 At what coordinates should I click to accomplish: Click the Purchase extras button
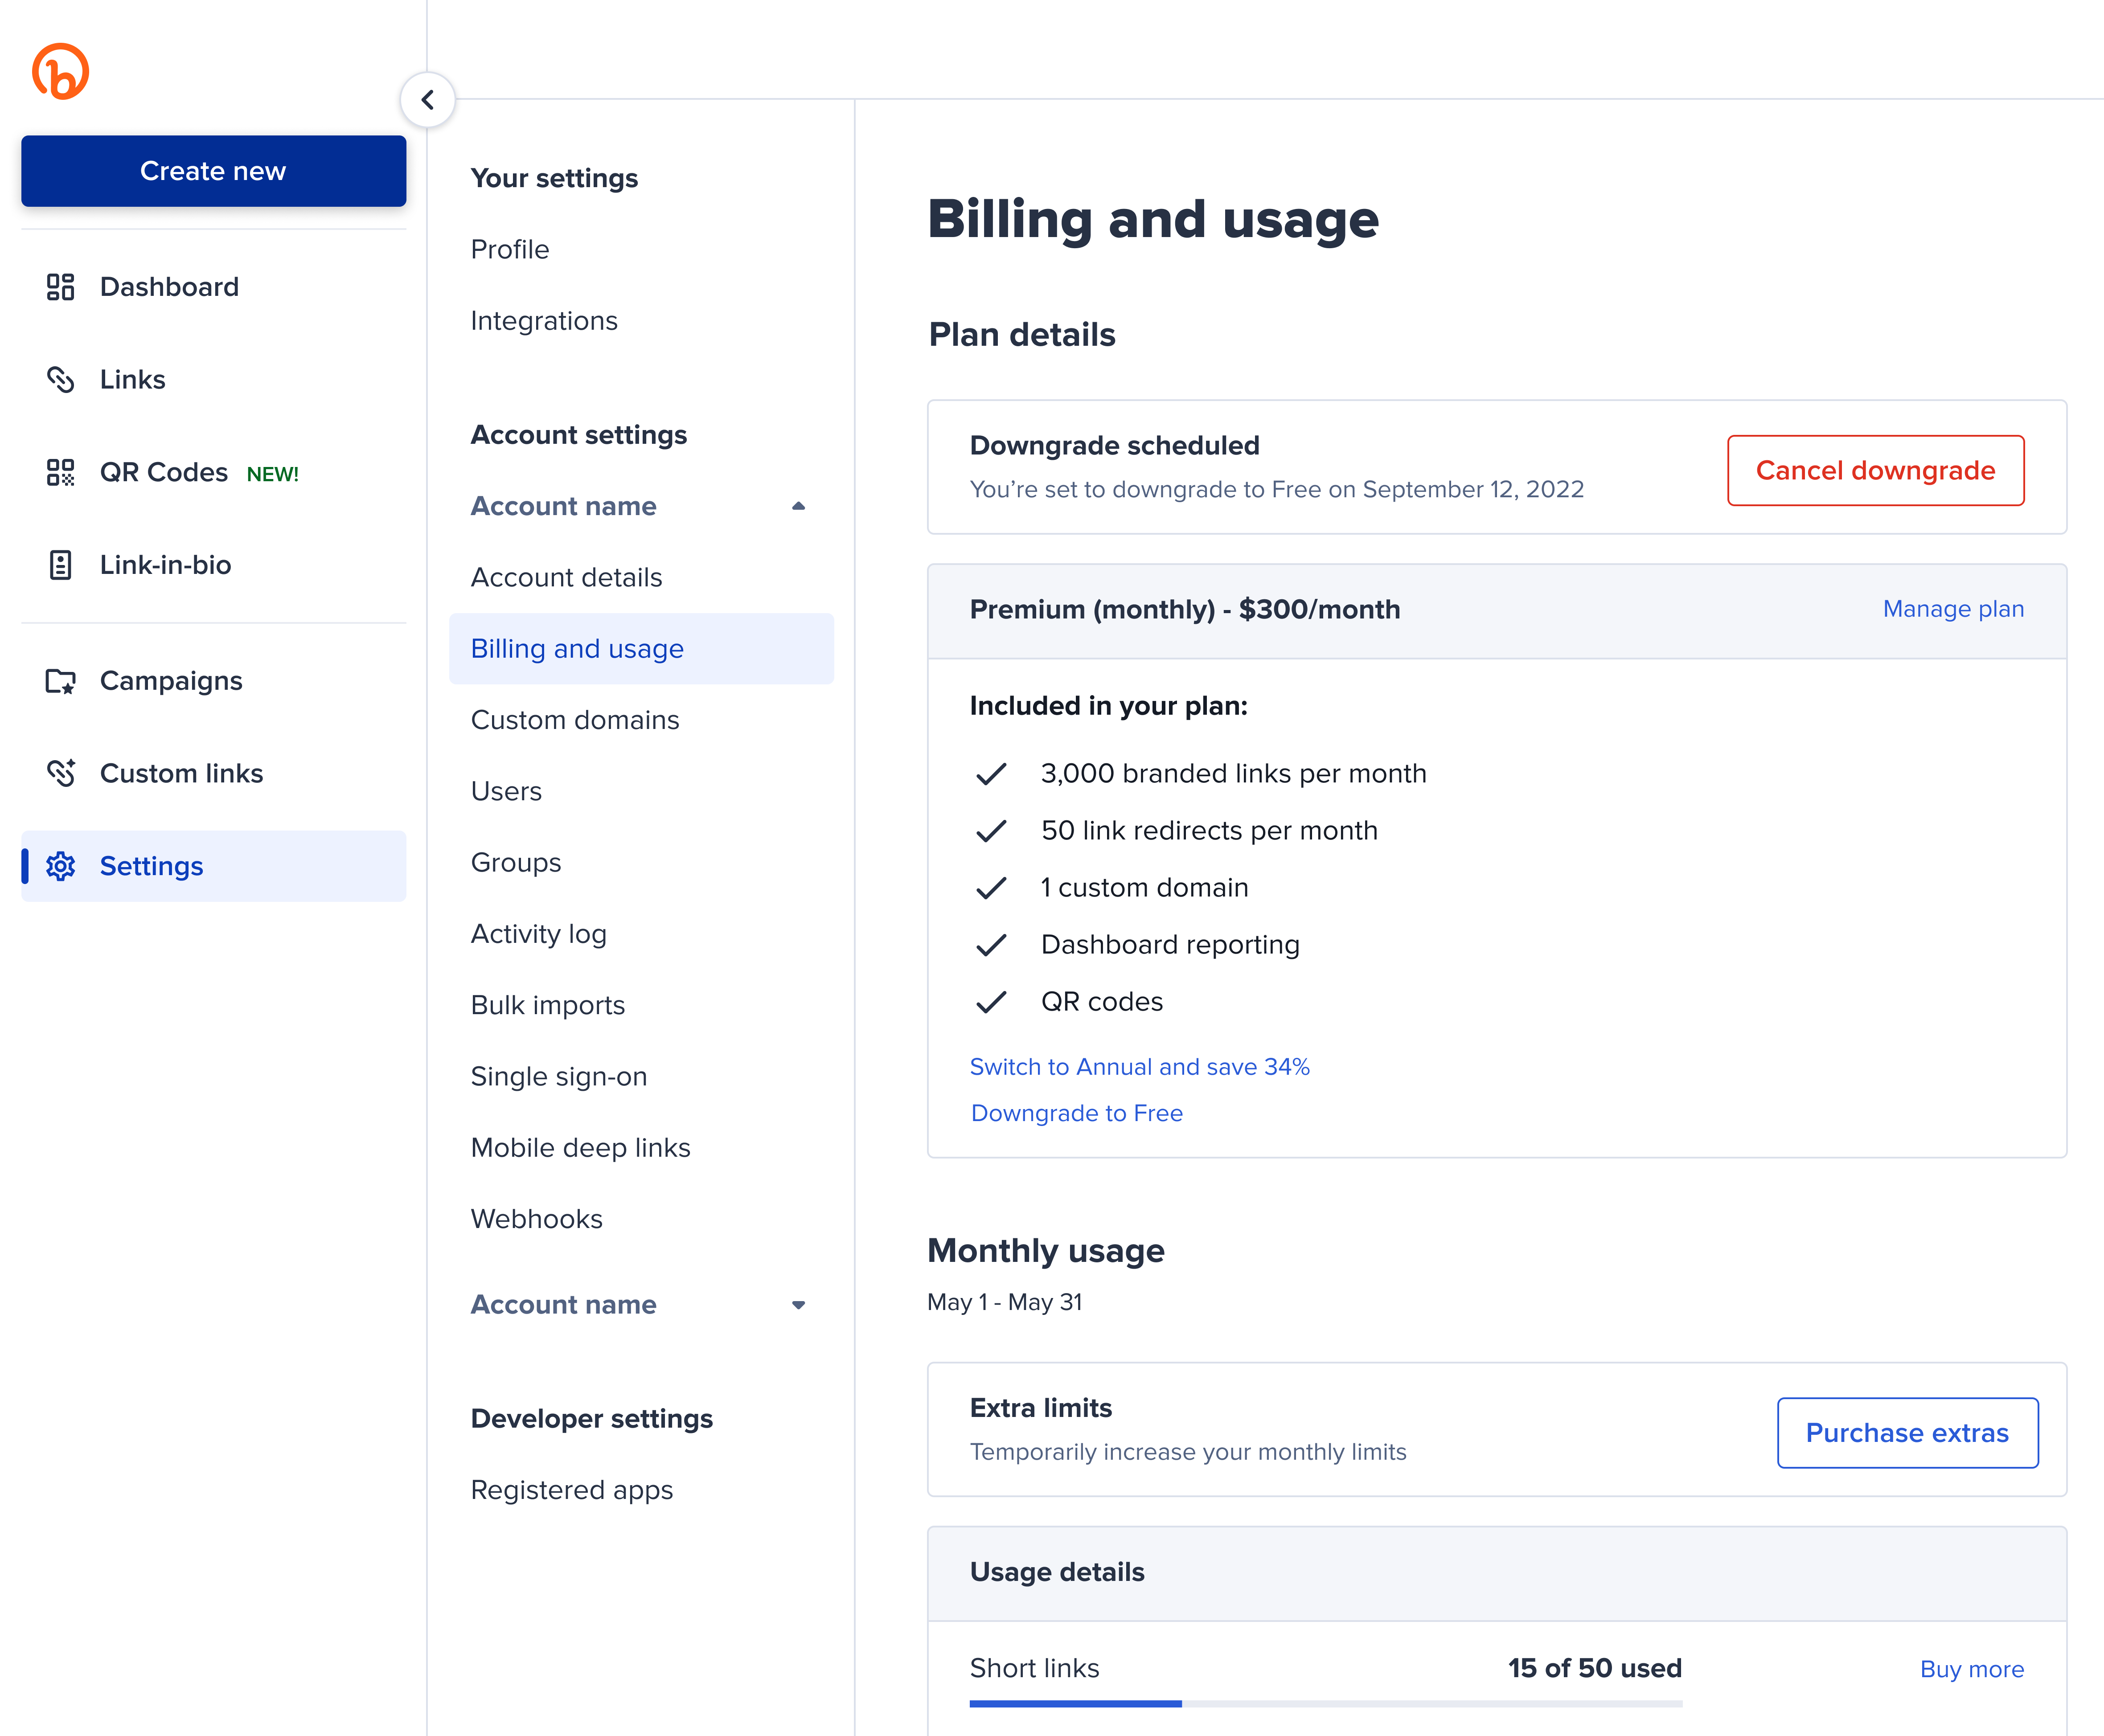(x=1907, y=1433)
